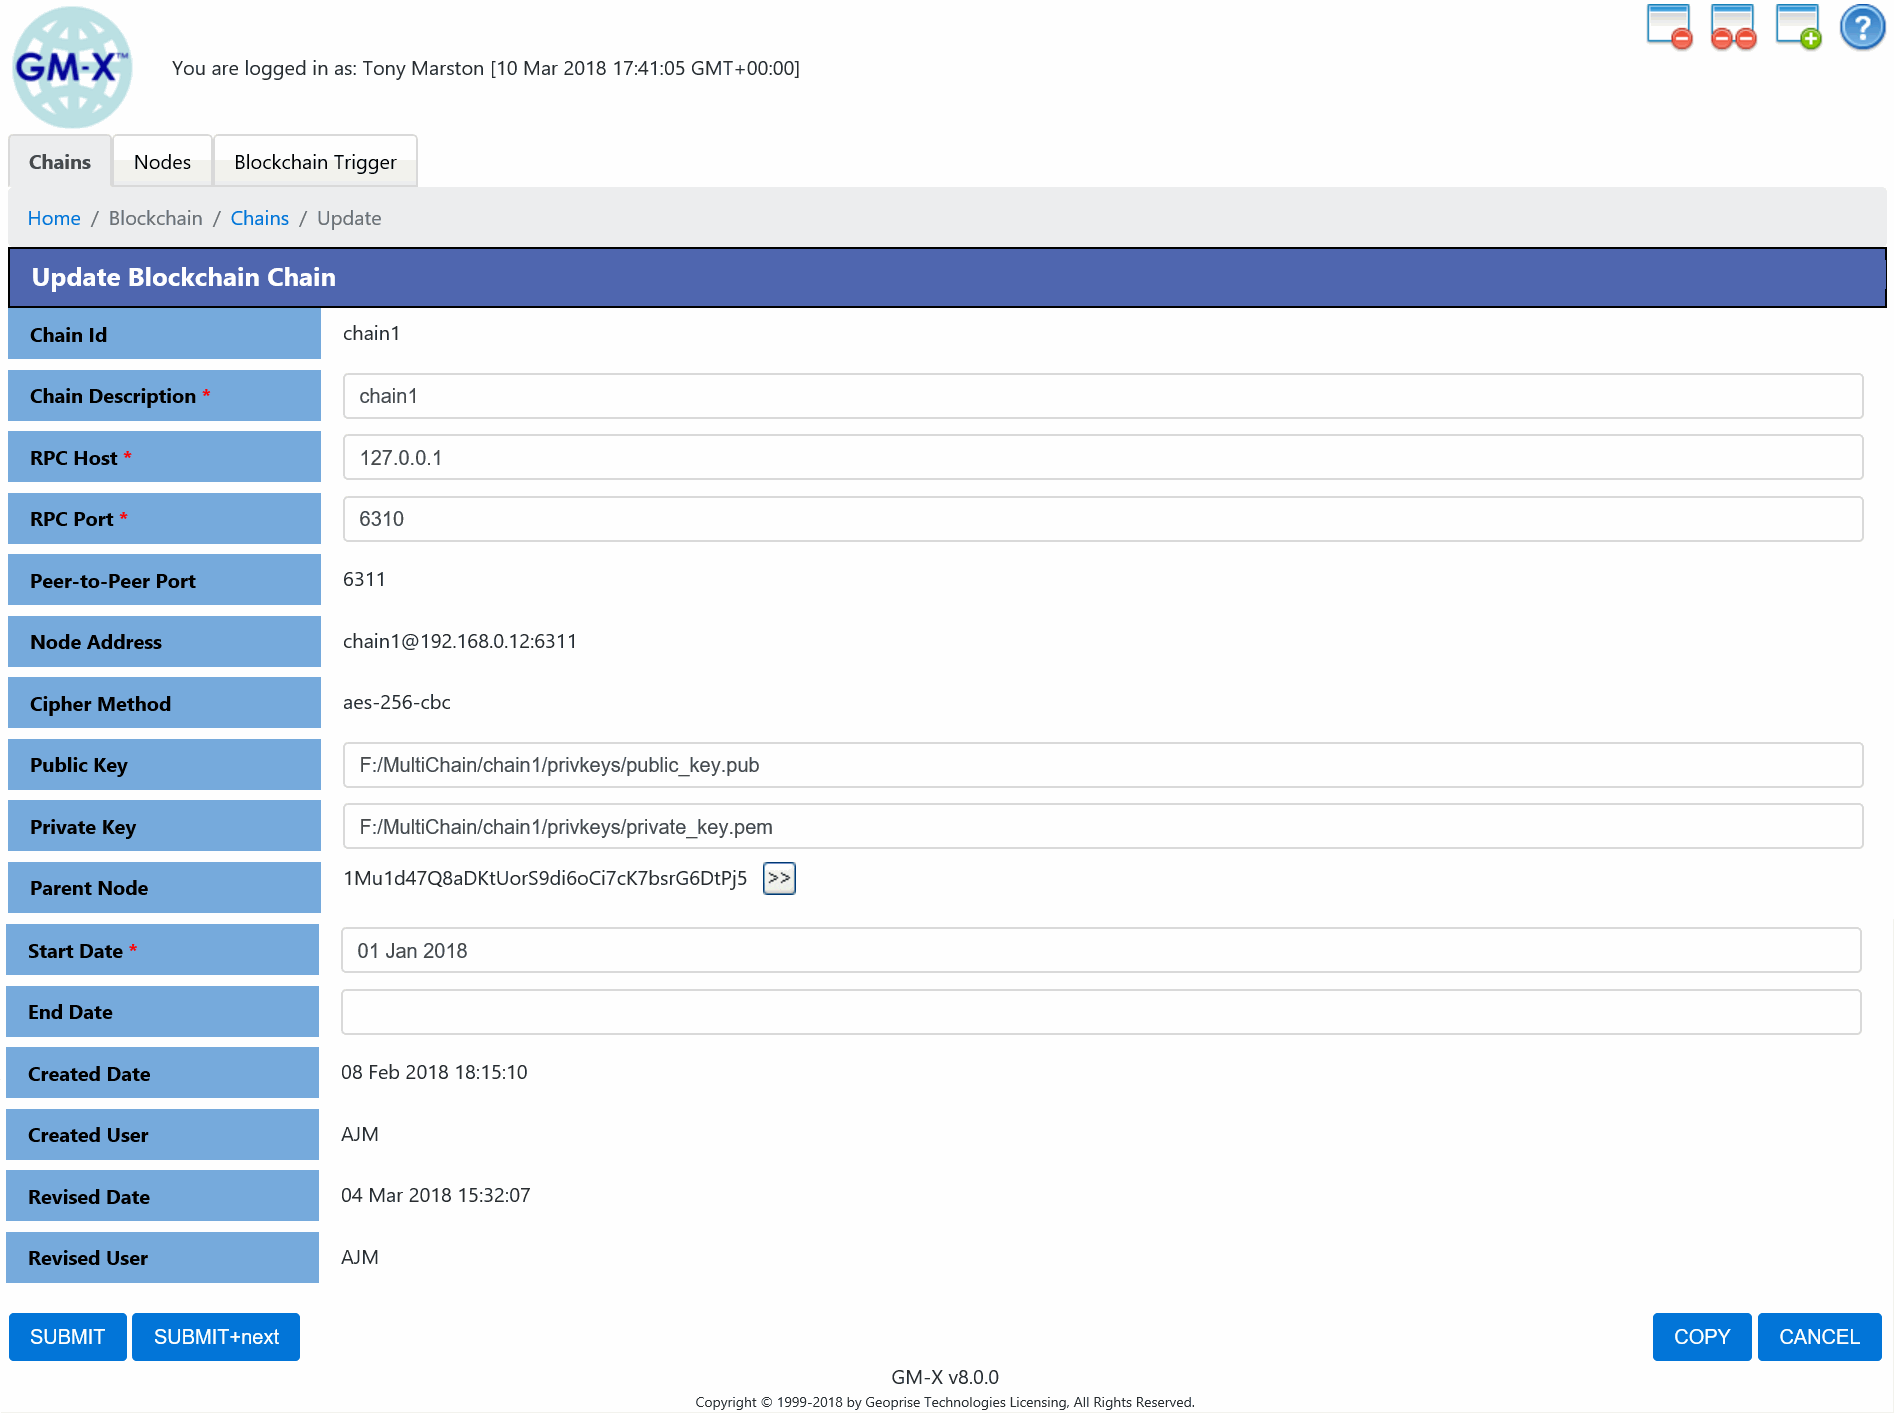Switch to the Nodes tab

tap(162, 161)
